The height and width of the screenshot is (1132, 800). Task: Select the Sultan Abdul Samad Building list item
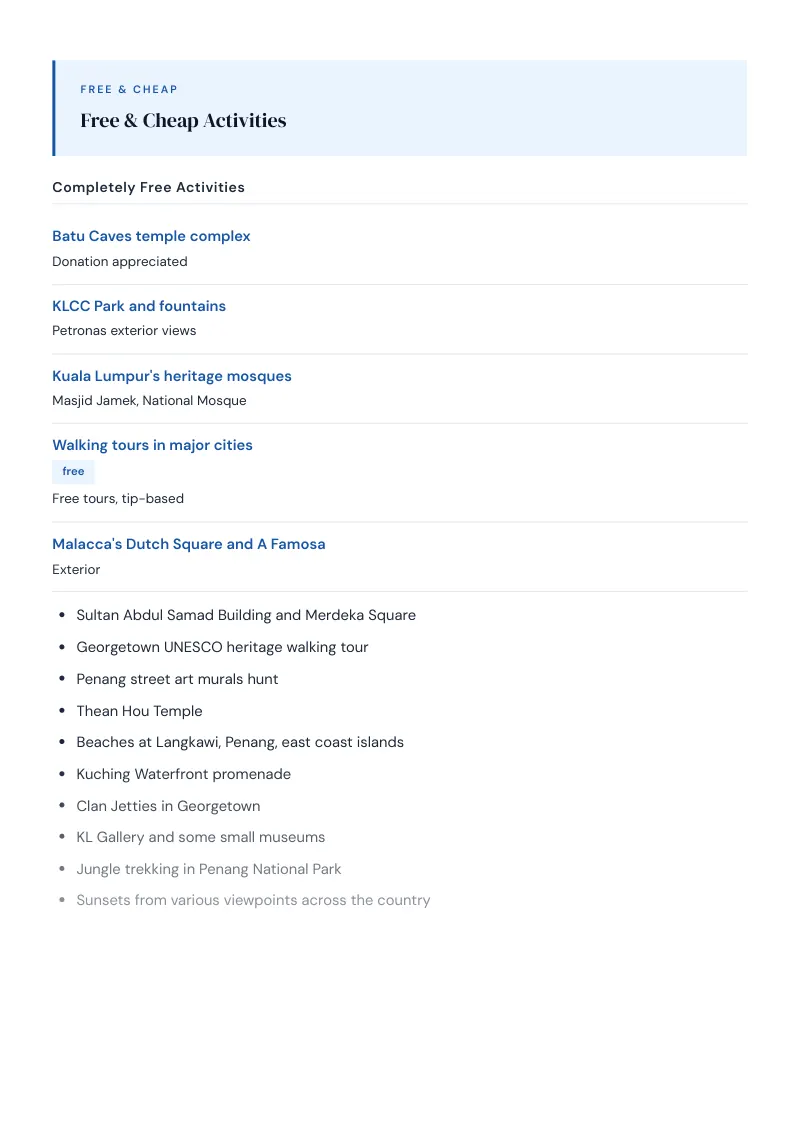point(246,615)
